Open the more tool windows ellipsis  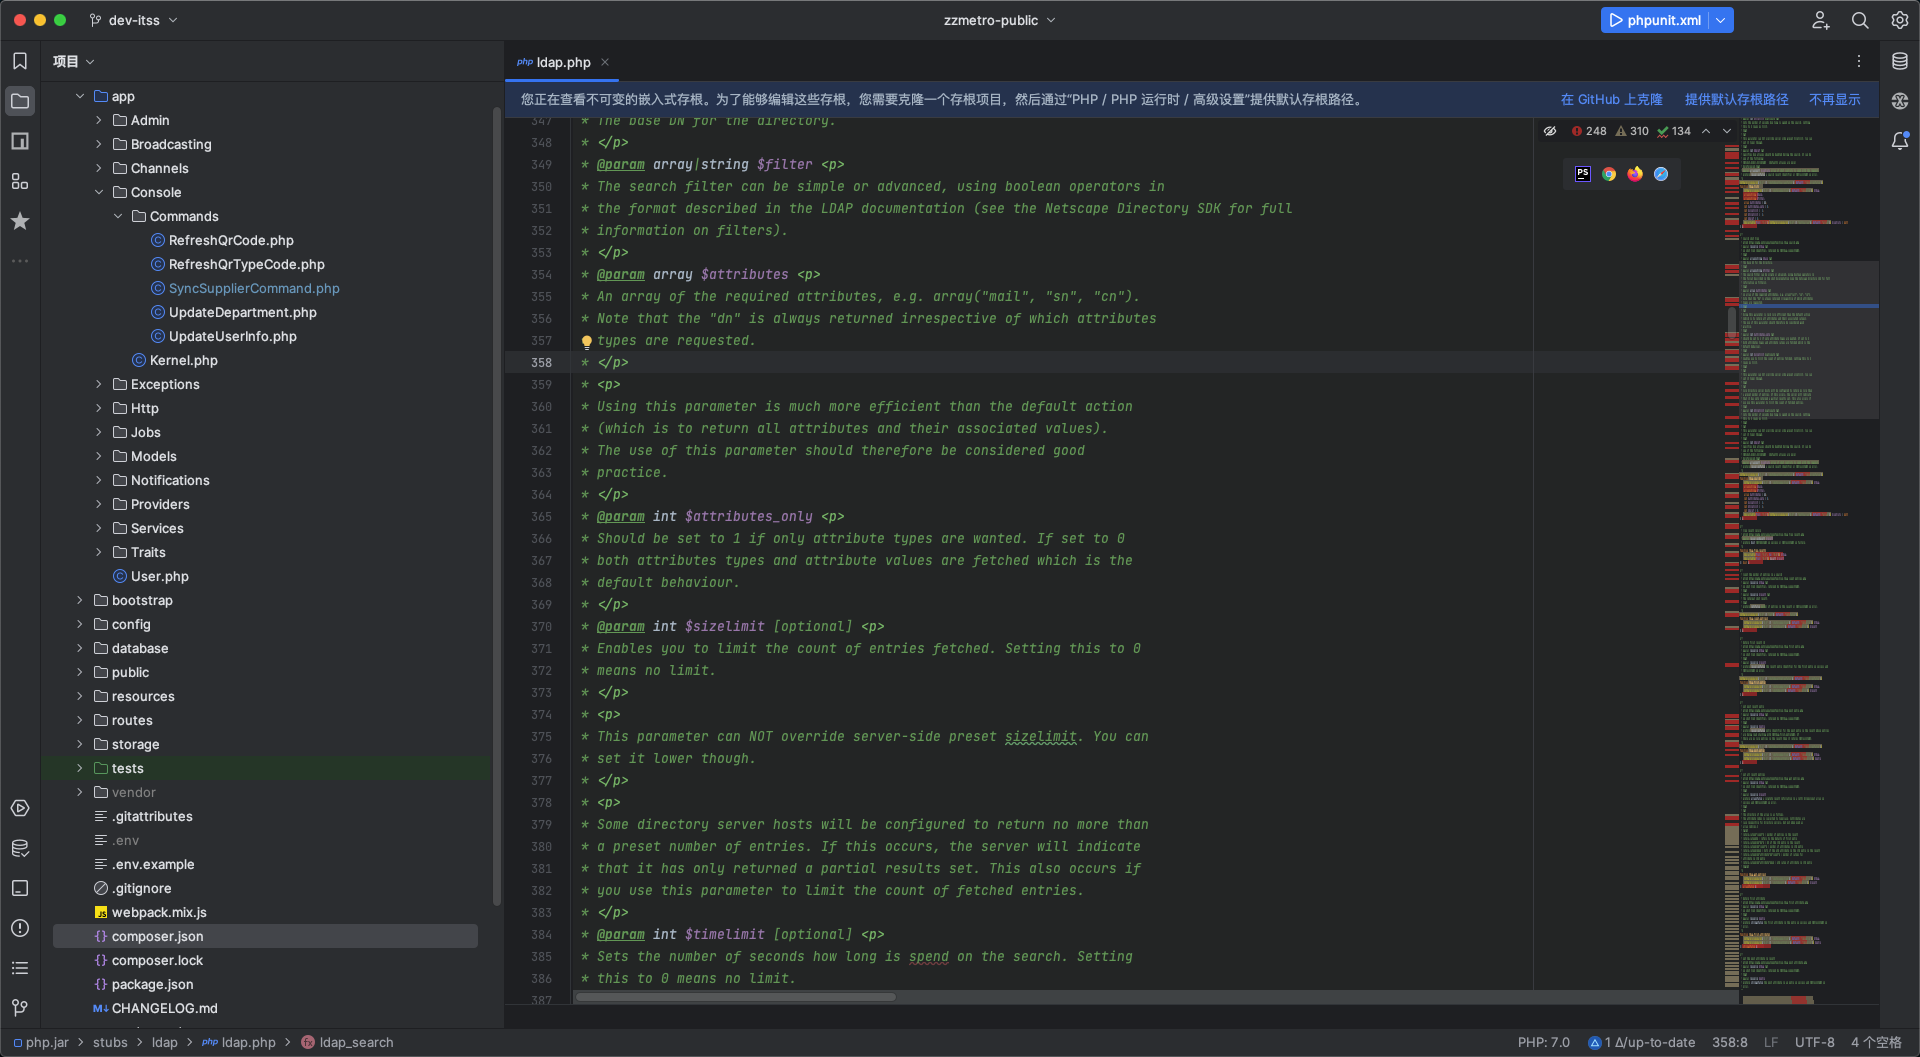20,261
